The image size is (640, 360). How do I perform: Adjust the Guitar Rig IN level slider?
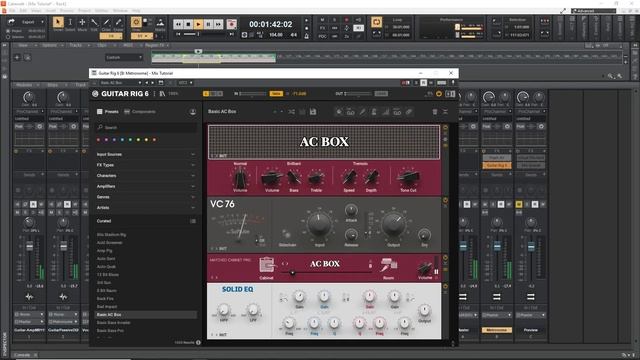253,94
